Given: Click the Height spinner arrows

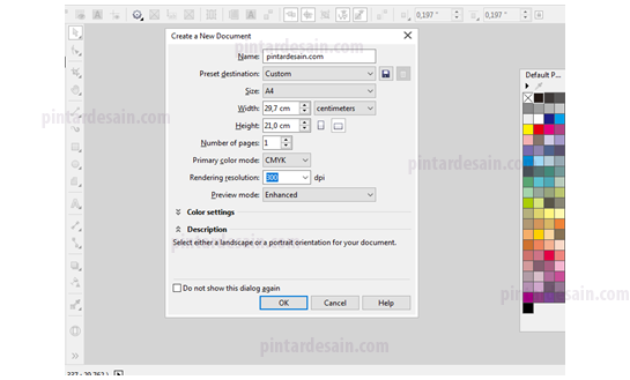Looking at the screenshot, I should click(x=305, y=126).
